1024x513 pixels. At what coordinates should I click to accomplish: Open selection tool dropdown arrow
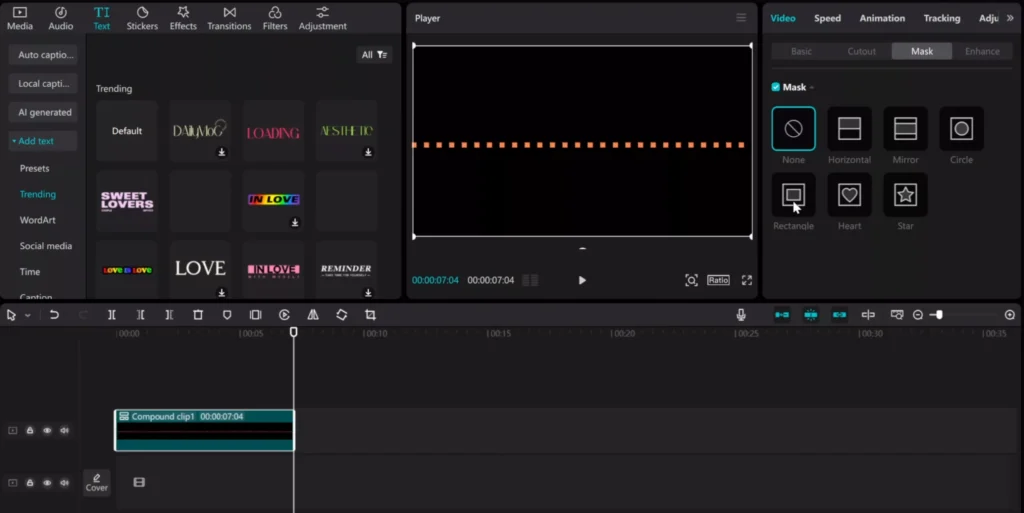click(27, 315)
